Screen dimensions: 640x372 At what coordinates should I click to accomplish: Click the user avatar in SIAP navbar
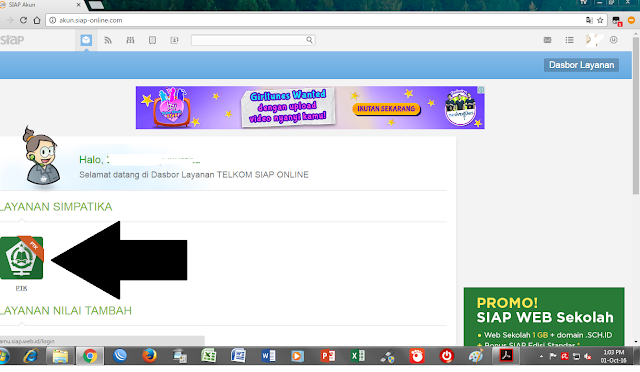[593, 40]
